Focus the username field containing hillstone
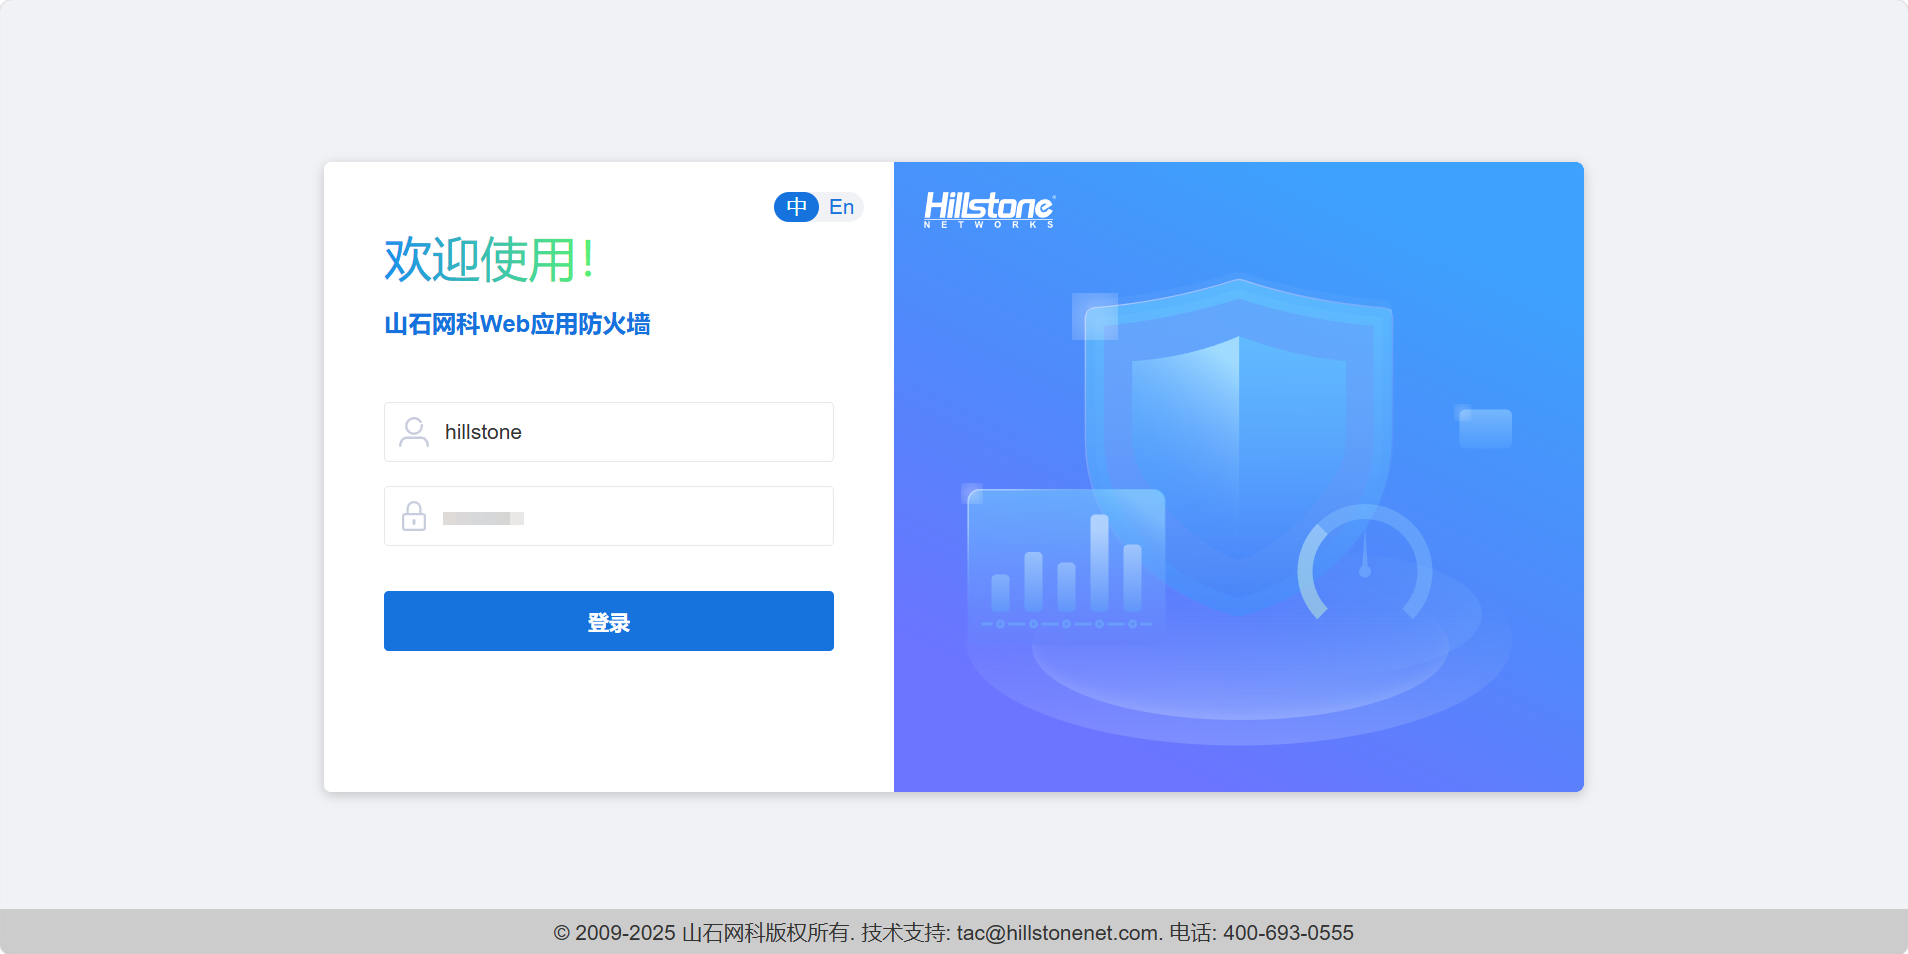 point(630,432)
